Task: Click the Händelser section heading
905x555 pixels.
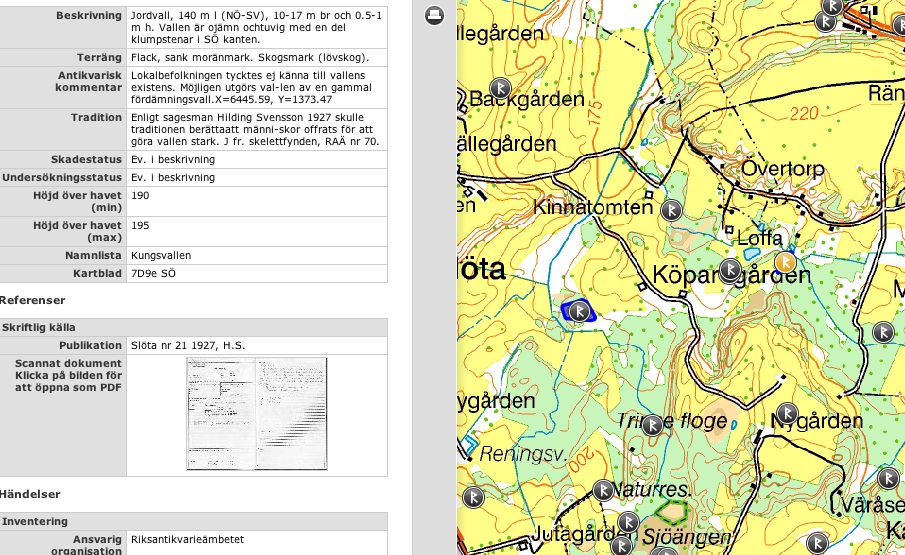Action: (30, 494)
